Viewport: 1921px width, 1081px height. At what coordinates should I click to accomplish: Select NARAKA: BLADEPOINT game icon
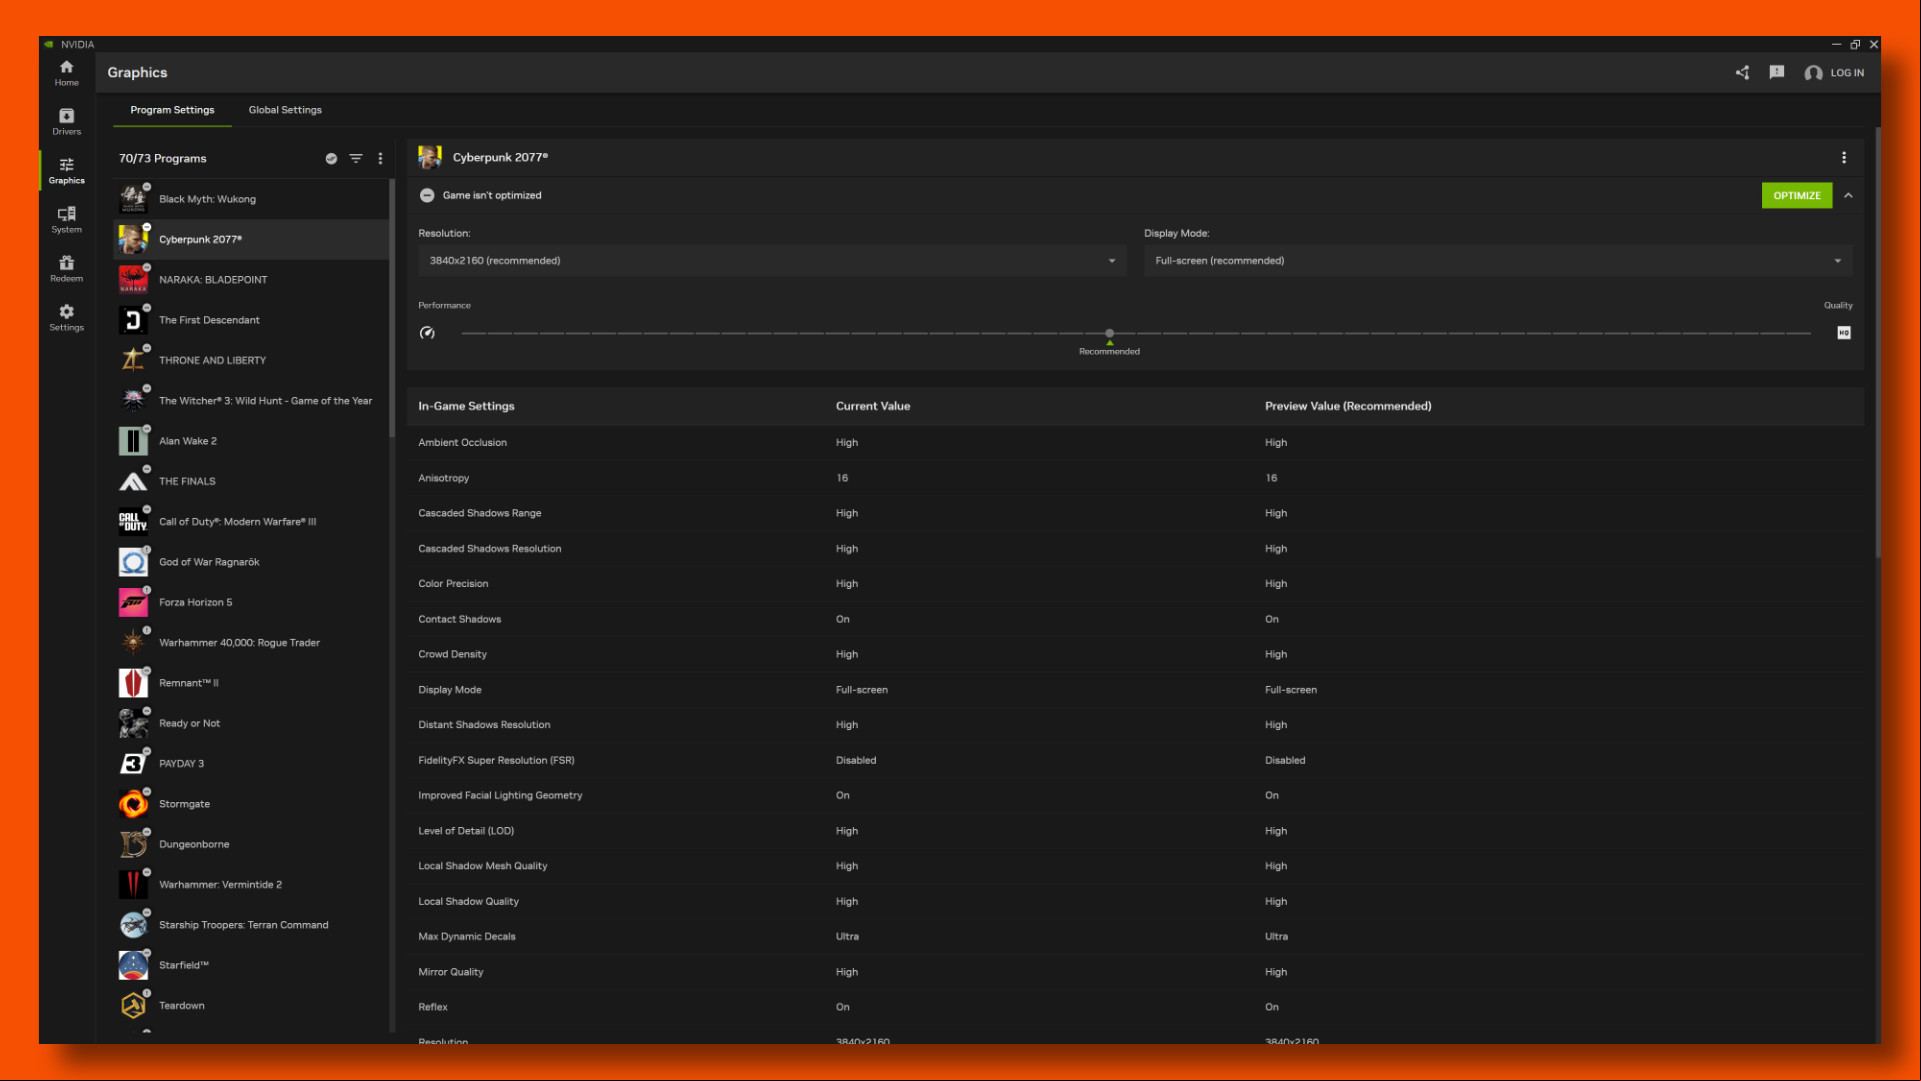(133, 280)
